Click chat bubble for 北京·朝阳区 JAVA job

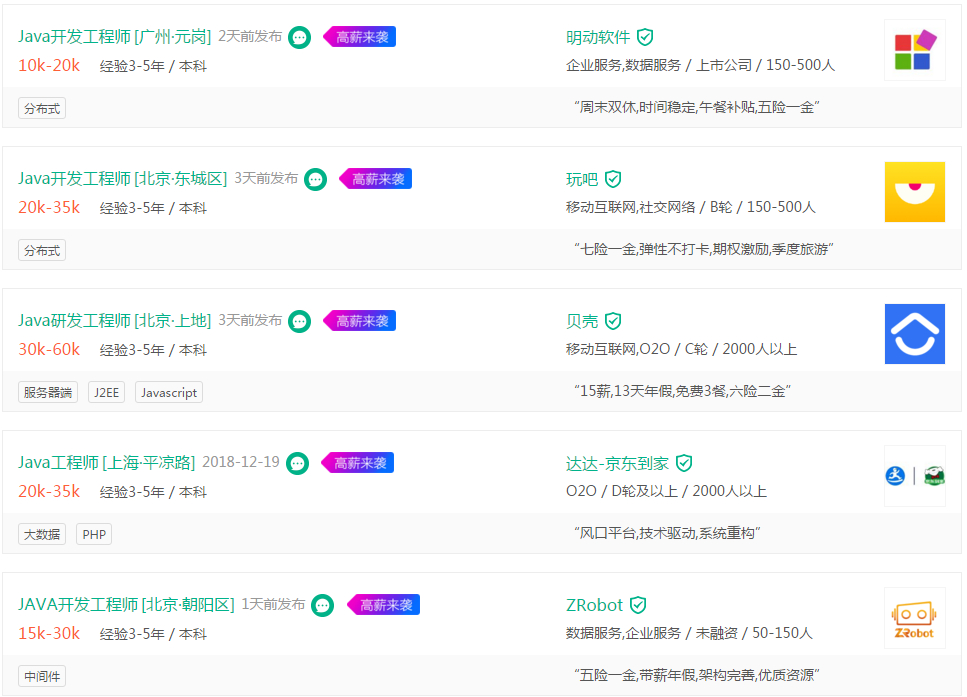[323, 605]
